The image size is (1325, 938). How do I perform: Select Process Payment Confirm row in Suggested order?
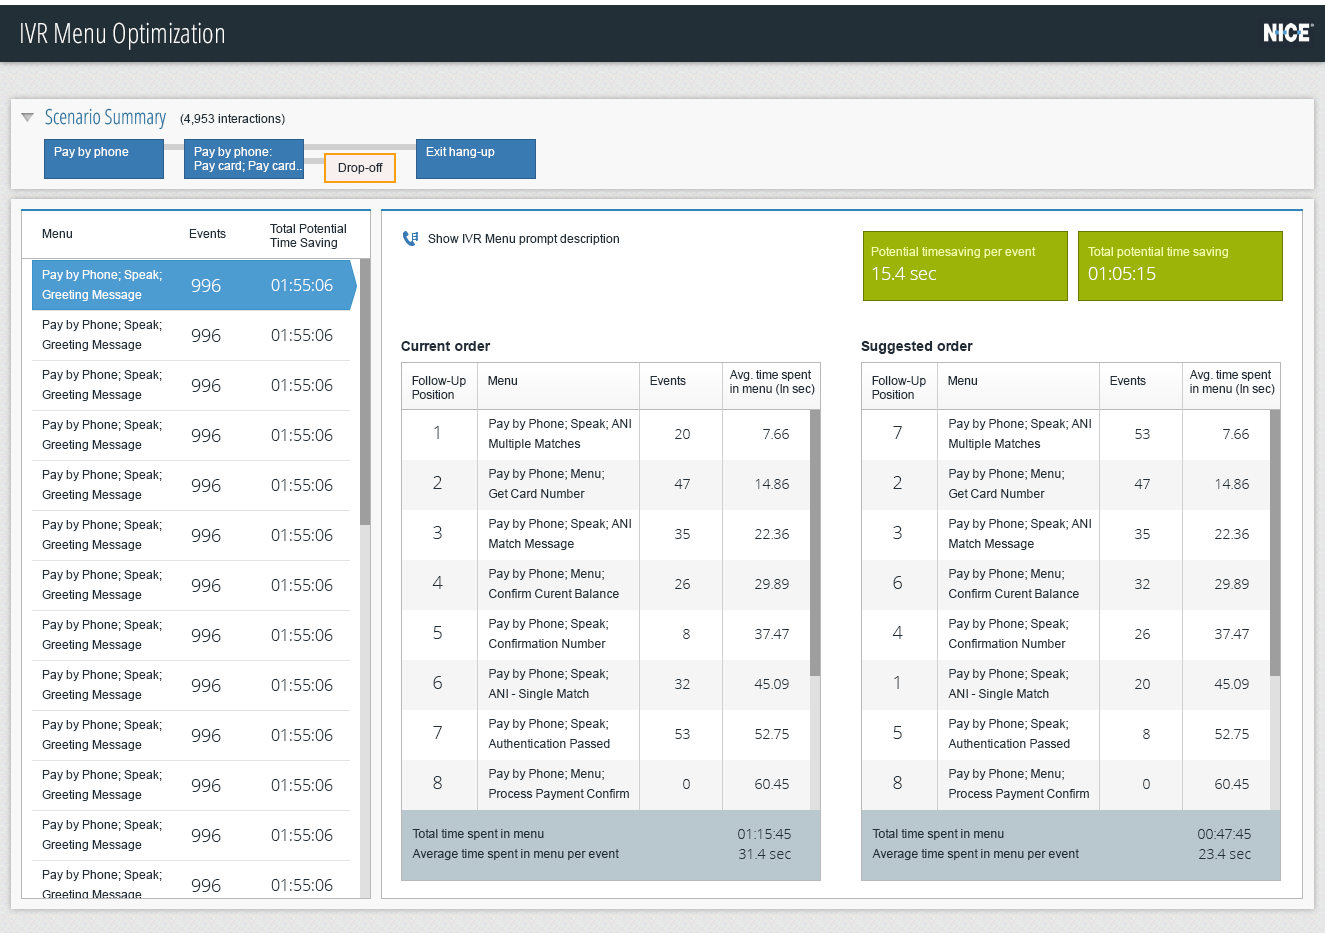pos(1066,785)
